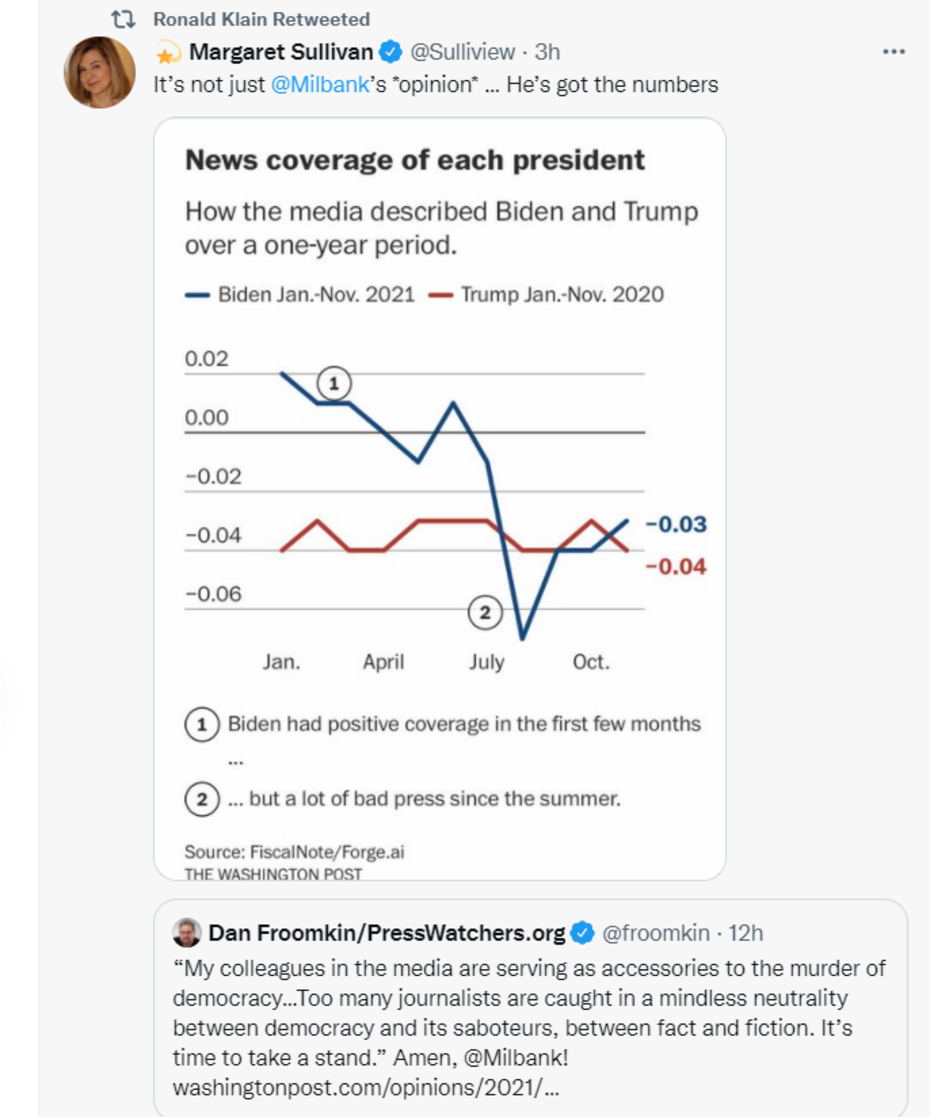This screenshot has height=1117, width=930.
Task: Click the 3h tweet timestamp
Action: click(547, 52)
